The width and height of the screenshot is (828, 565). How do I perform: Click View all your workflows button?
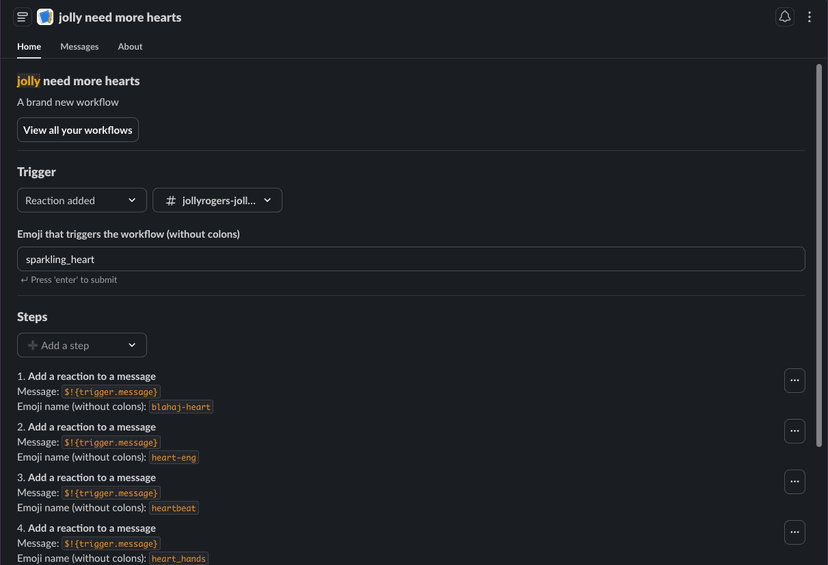78,130
